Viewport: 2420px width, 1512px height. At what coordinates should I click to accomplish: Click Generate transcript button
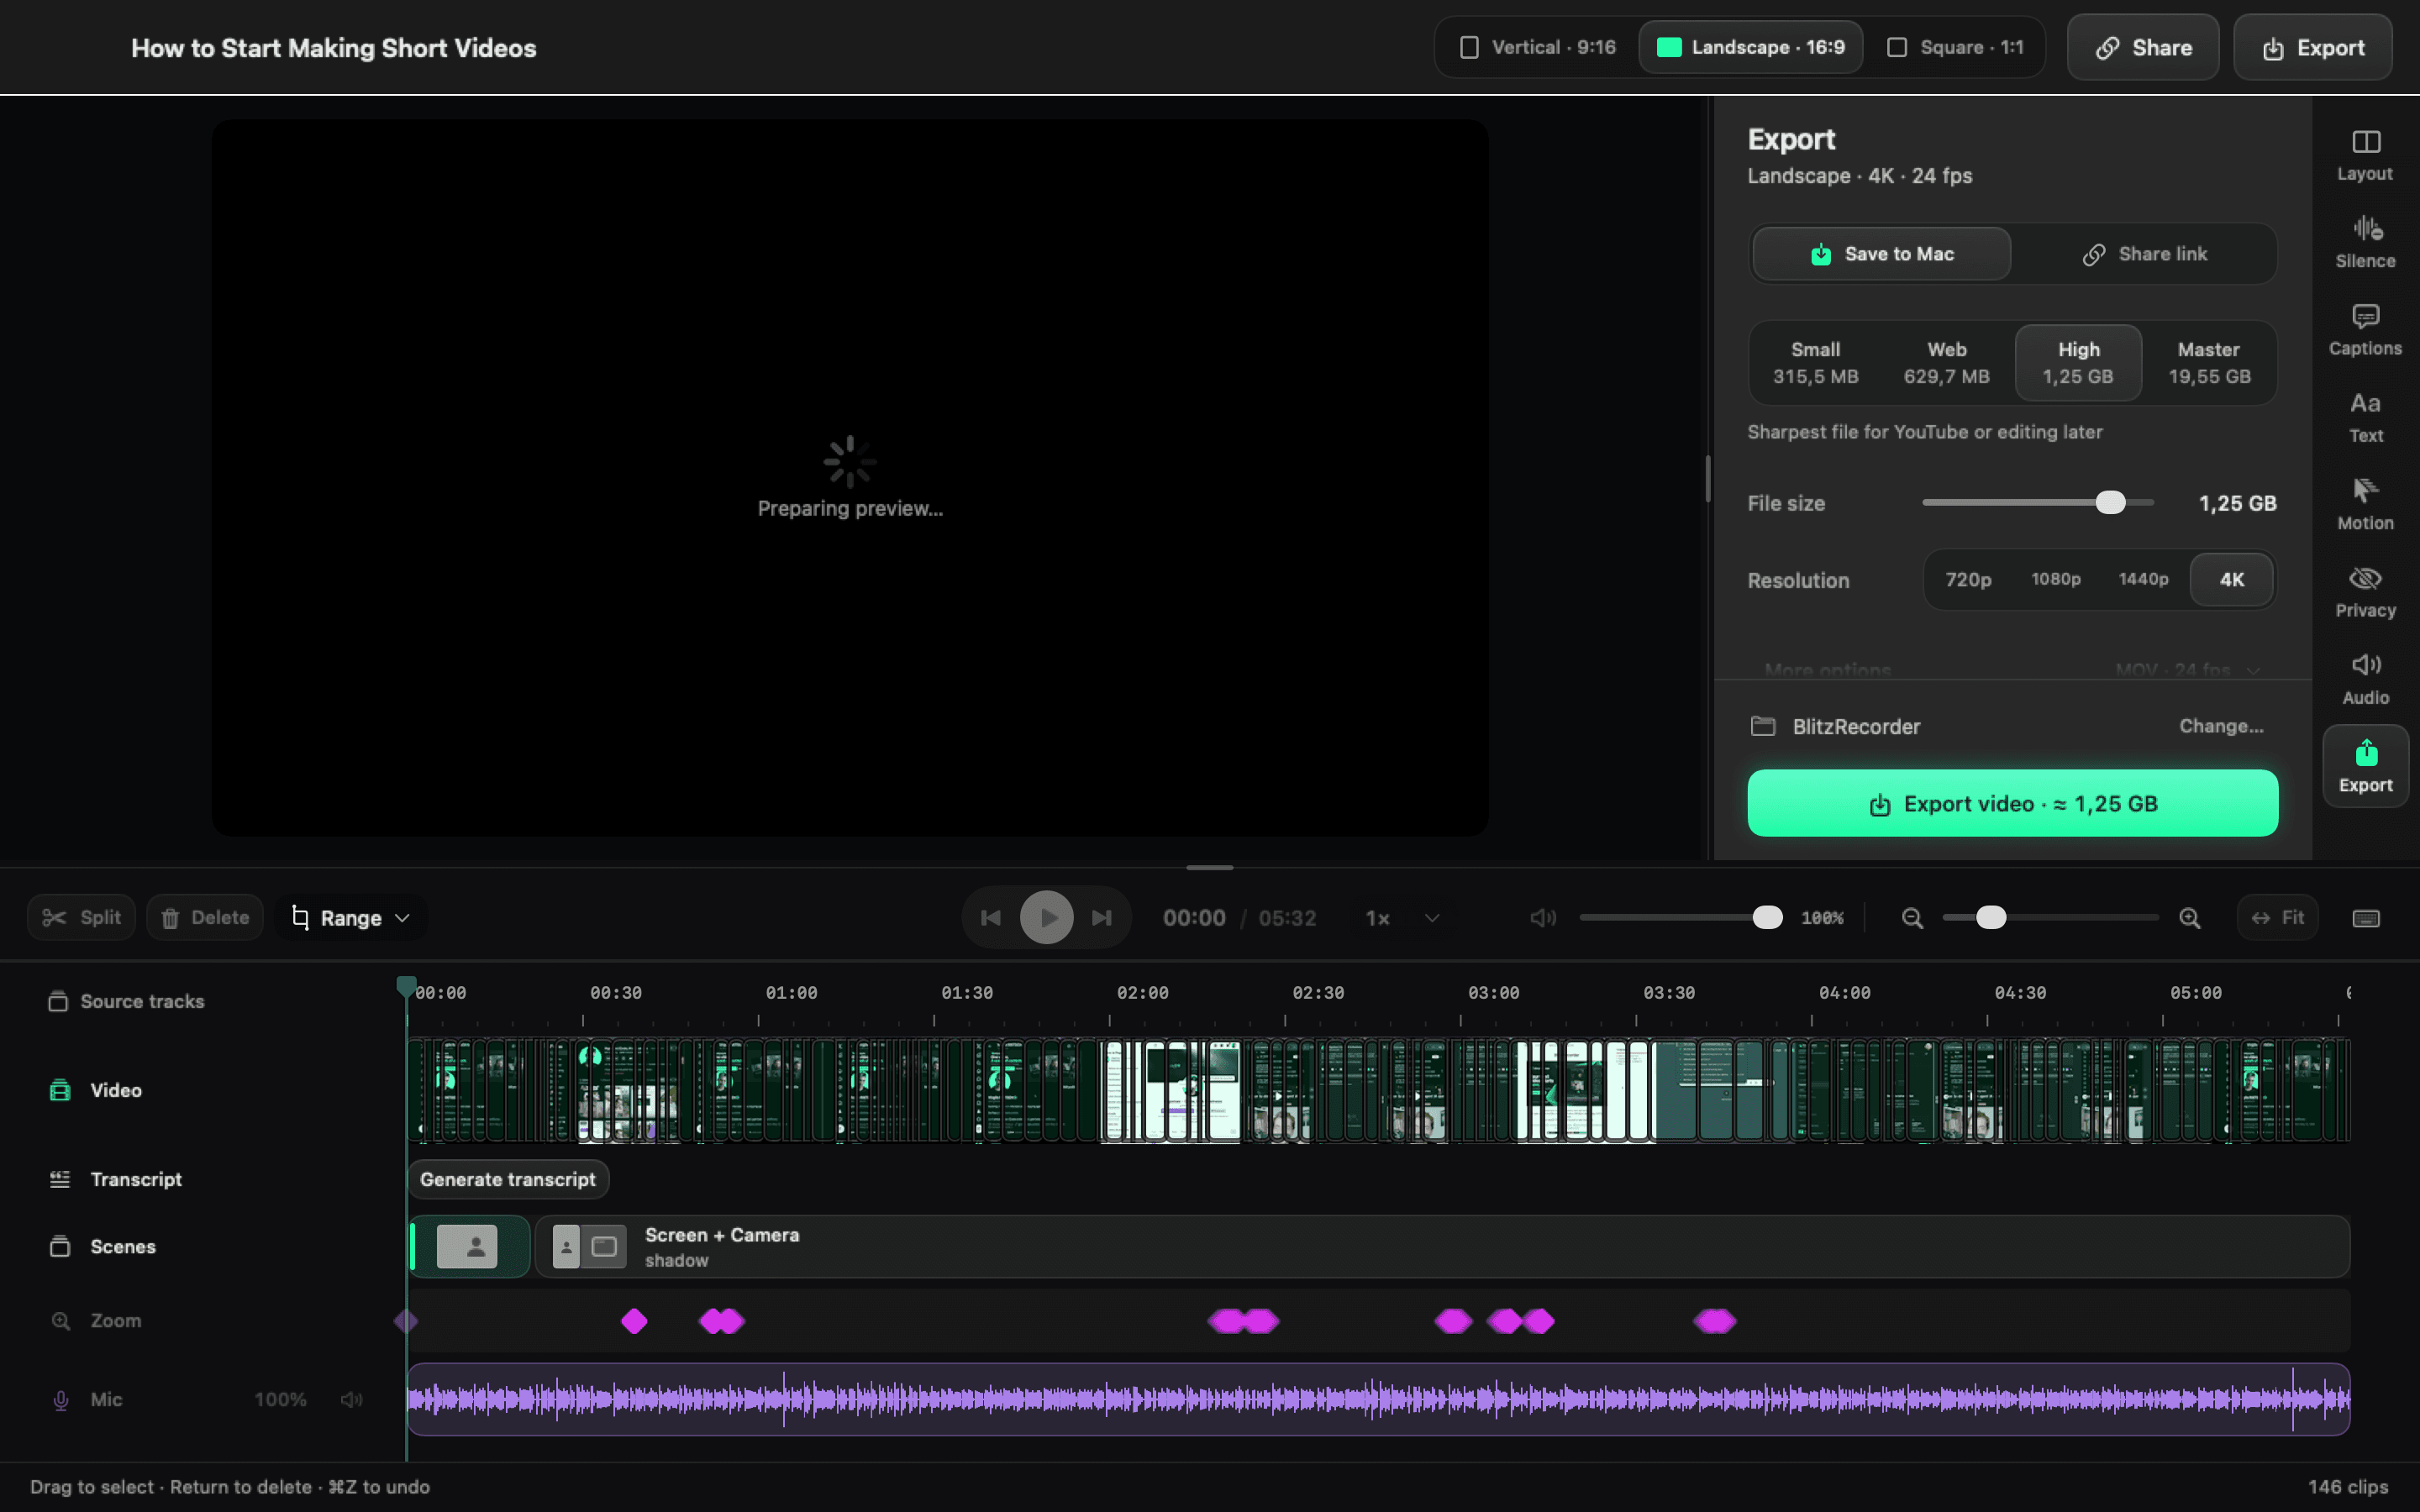tap(508, 1180)
